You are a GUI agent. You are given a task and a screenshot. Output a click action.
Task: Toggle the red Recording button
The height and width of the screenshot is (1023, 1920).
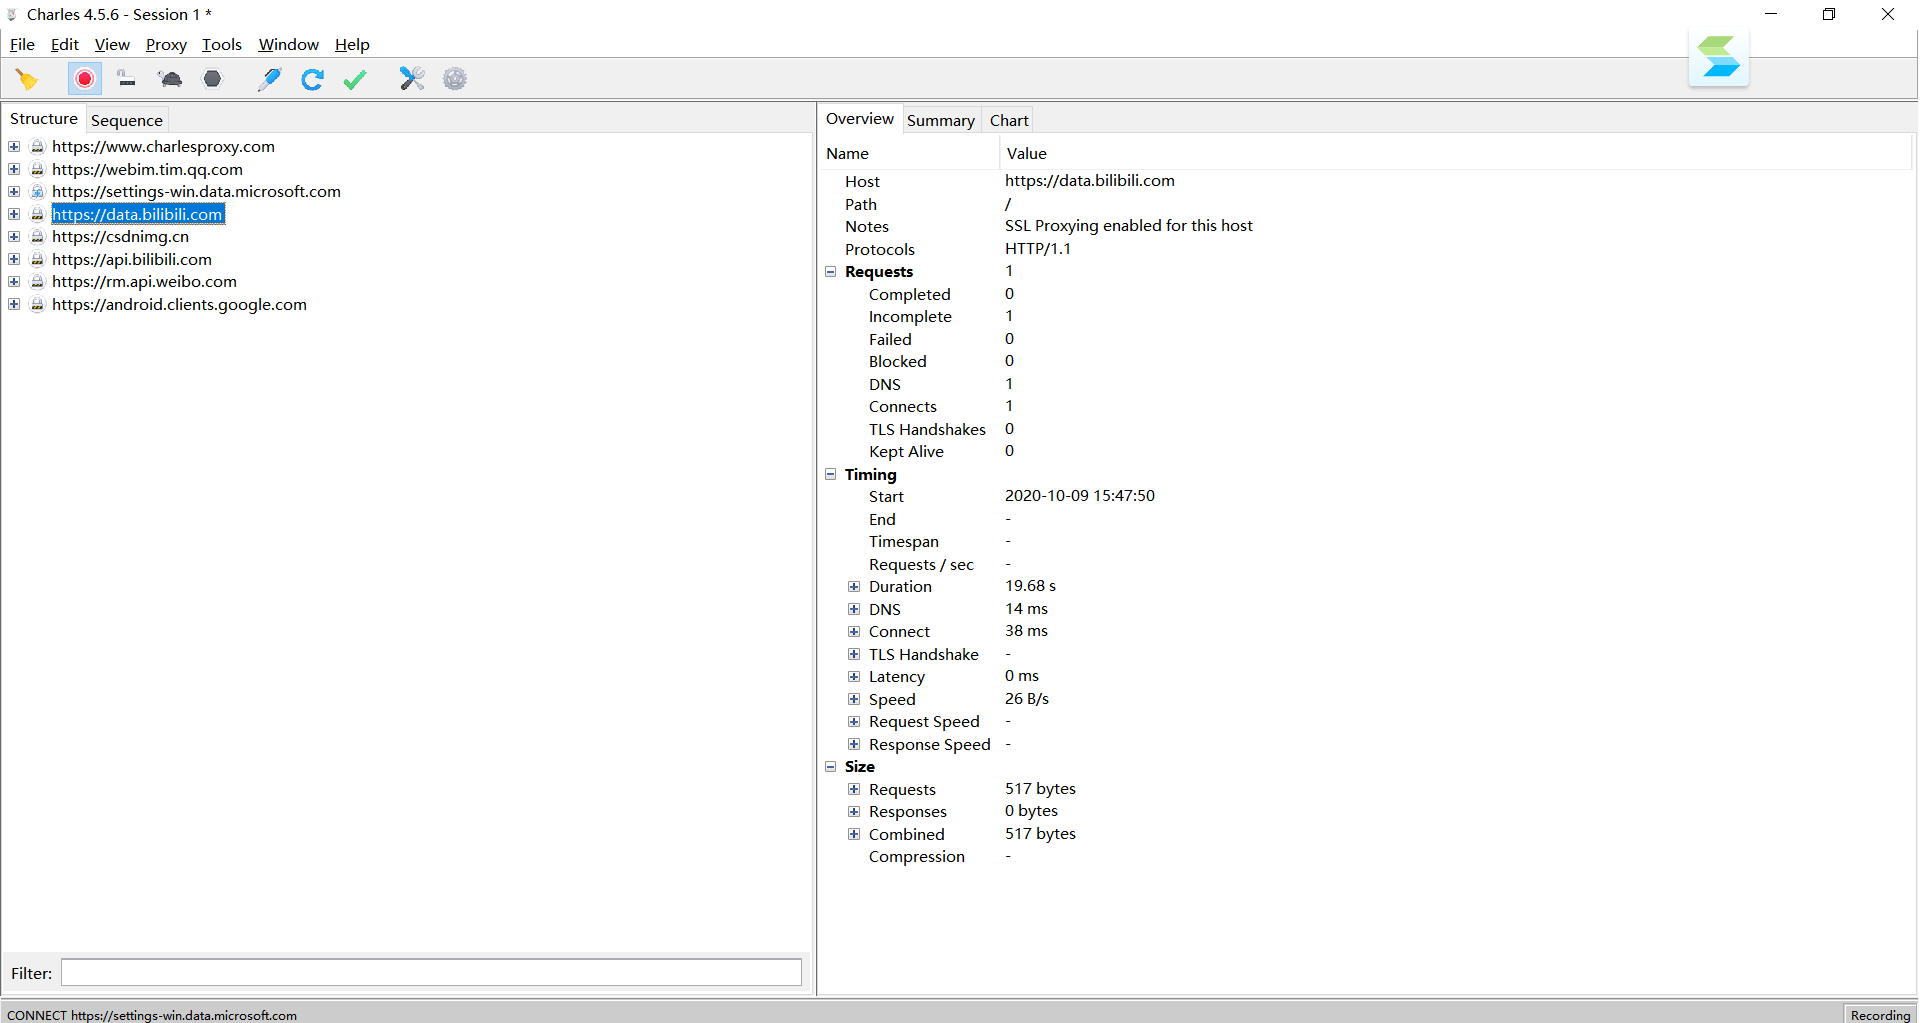pyautogui.click(x=85, y=79)
